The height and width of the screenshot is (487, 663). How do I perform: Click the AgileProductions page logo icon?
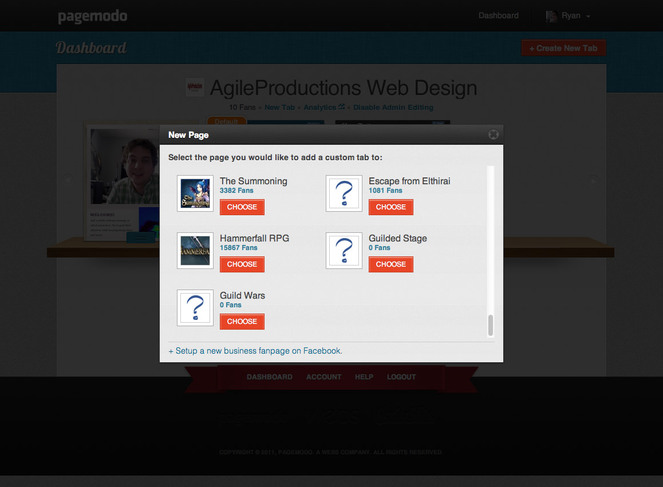click(195, 88)
